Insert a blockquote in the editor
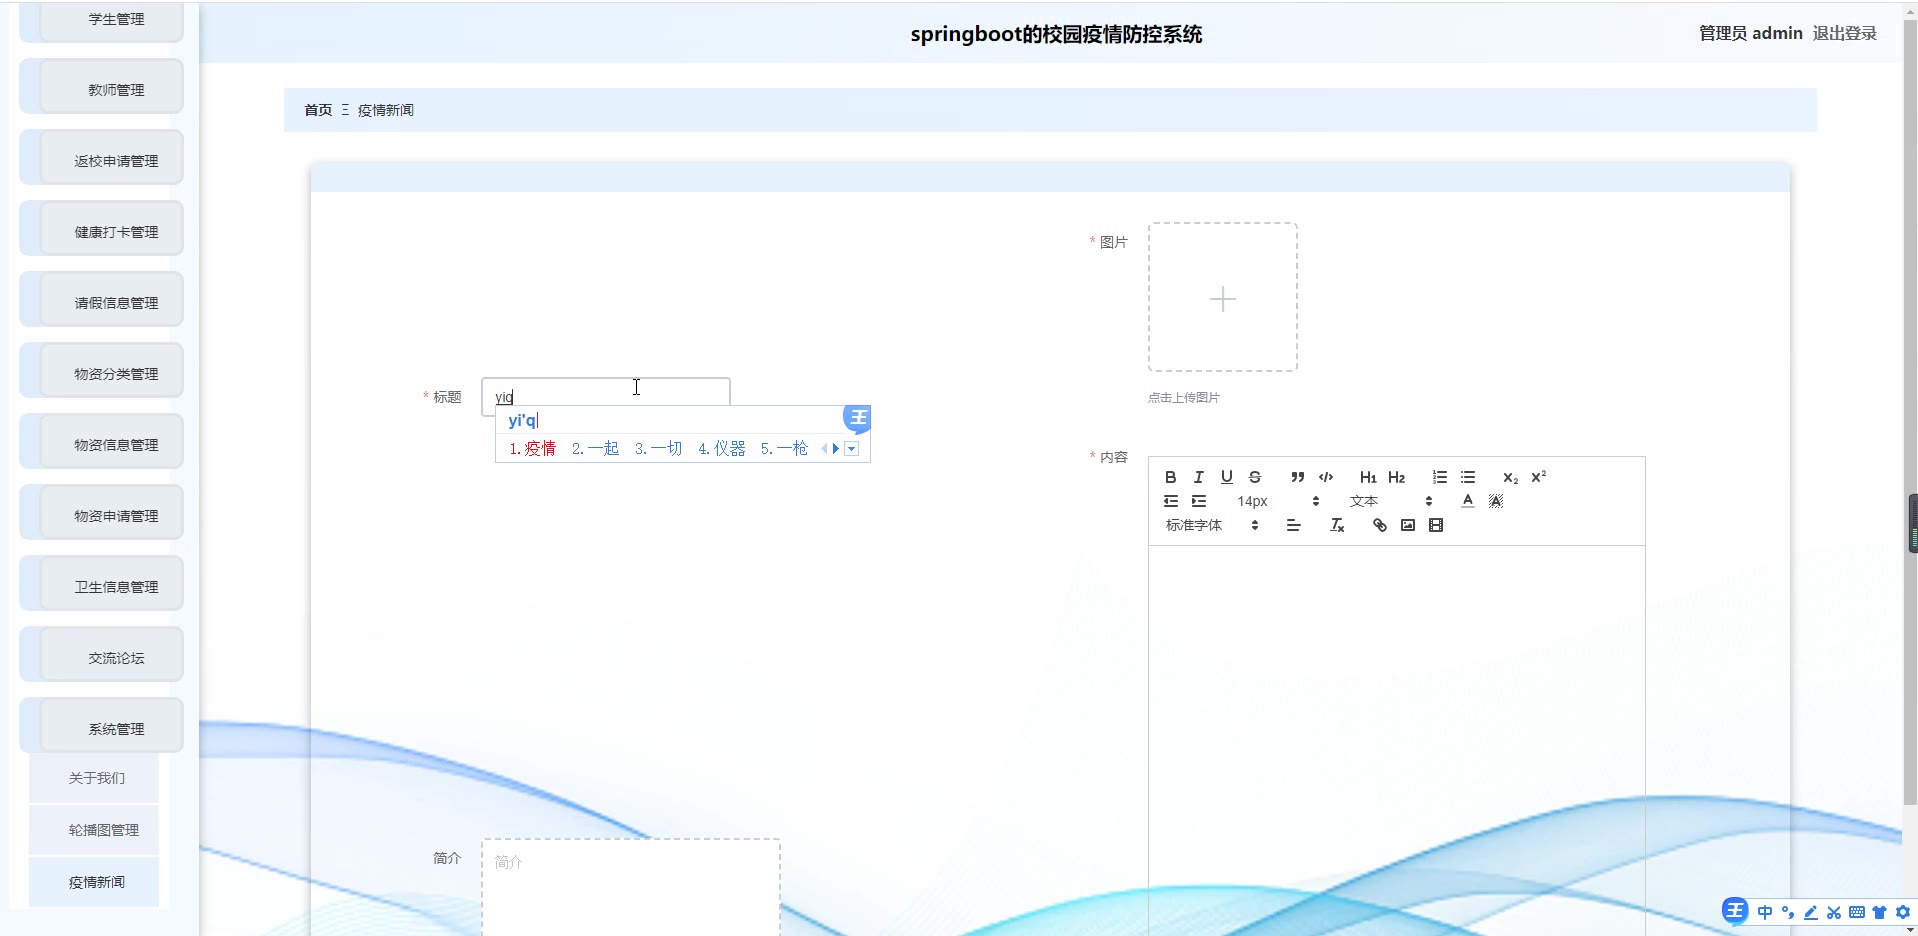 click(1297, 477)
